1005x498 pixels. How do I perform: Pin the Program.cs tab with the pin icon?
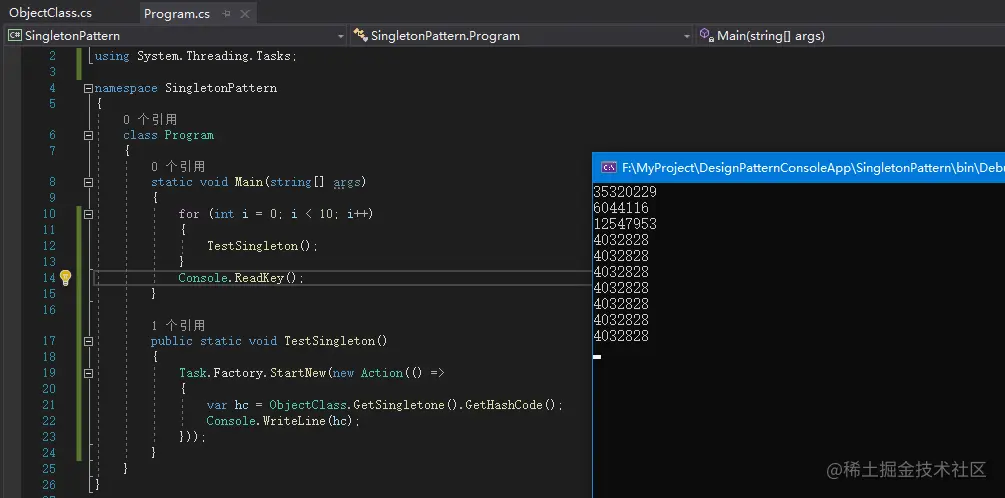(x=226, y=13)
